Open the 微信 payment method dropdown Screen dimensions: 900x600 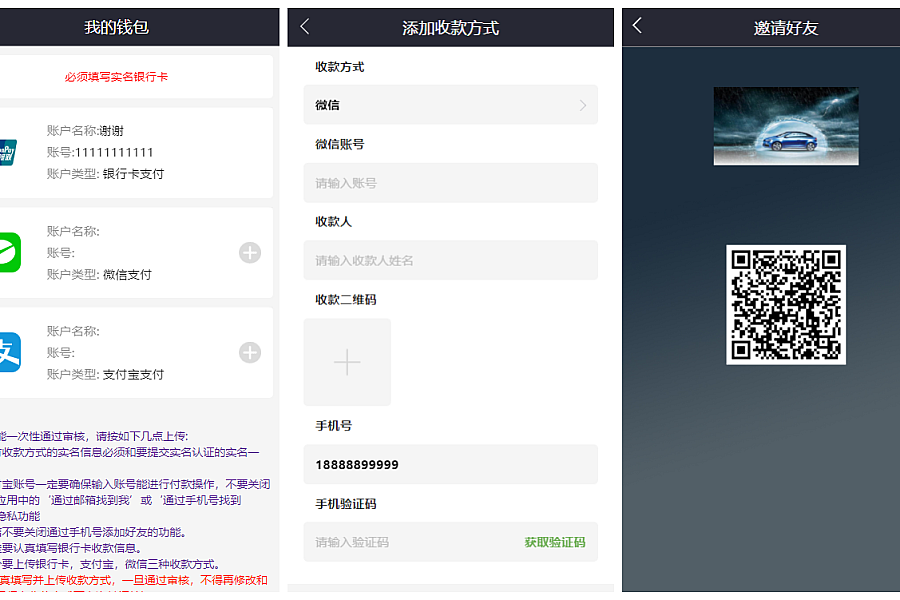click(451, 105)
